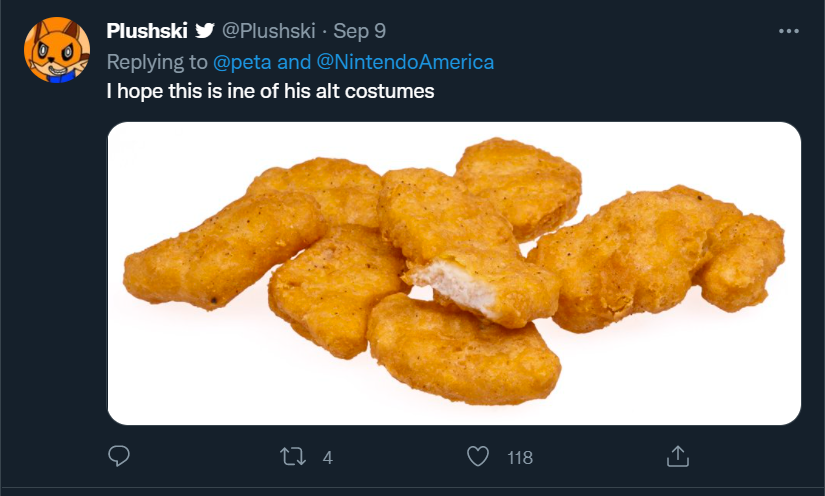825x496 pixels.
Task: Open the share tweet icon
Action: 677,457
